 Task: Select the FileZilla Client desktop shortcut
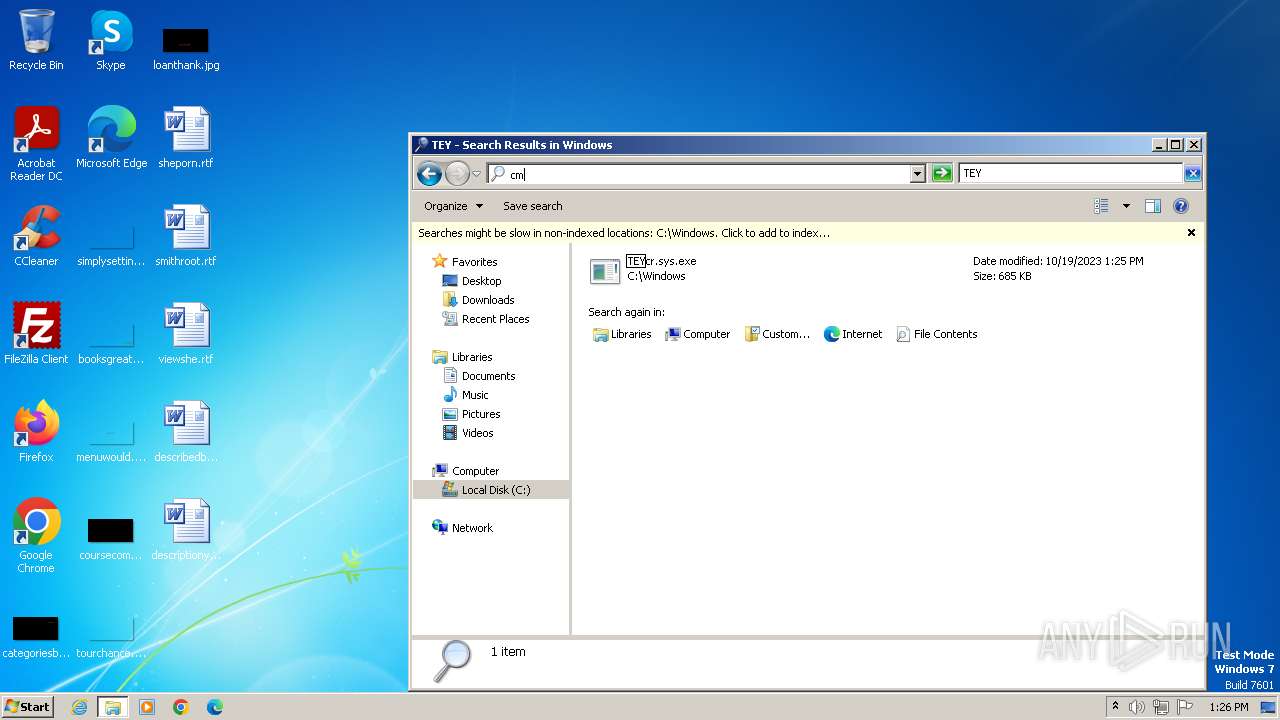click(x=36, y=334)
